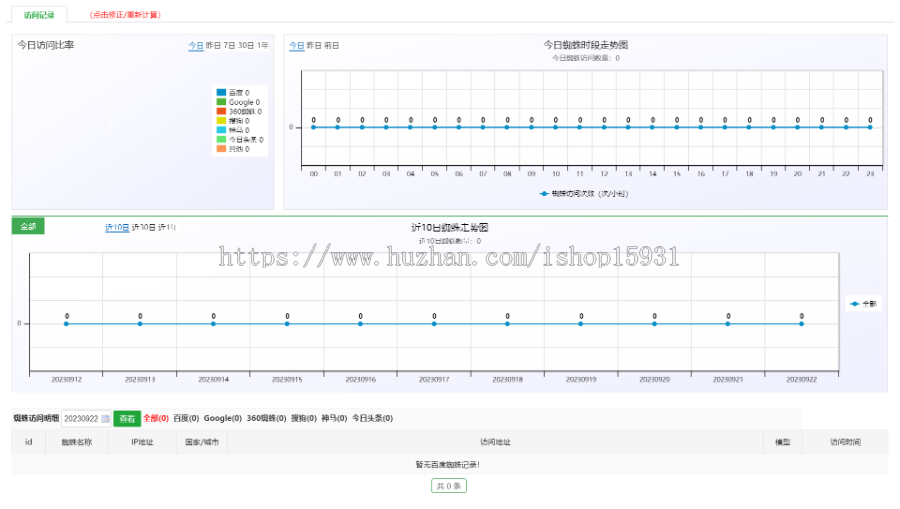Click the 蜘蛛名称 column header
Image resolution: width=900 pixels, height=509 pixels.
pyautogui.click(x=77, y=442)
